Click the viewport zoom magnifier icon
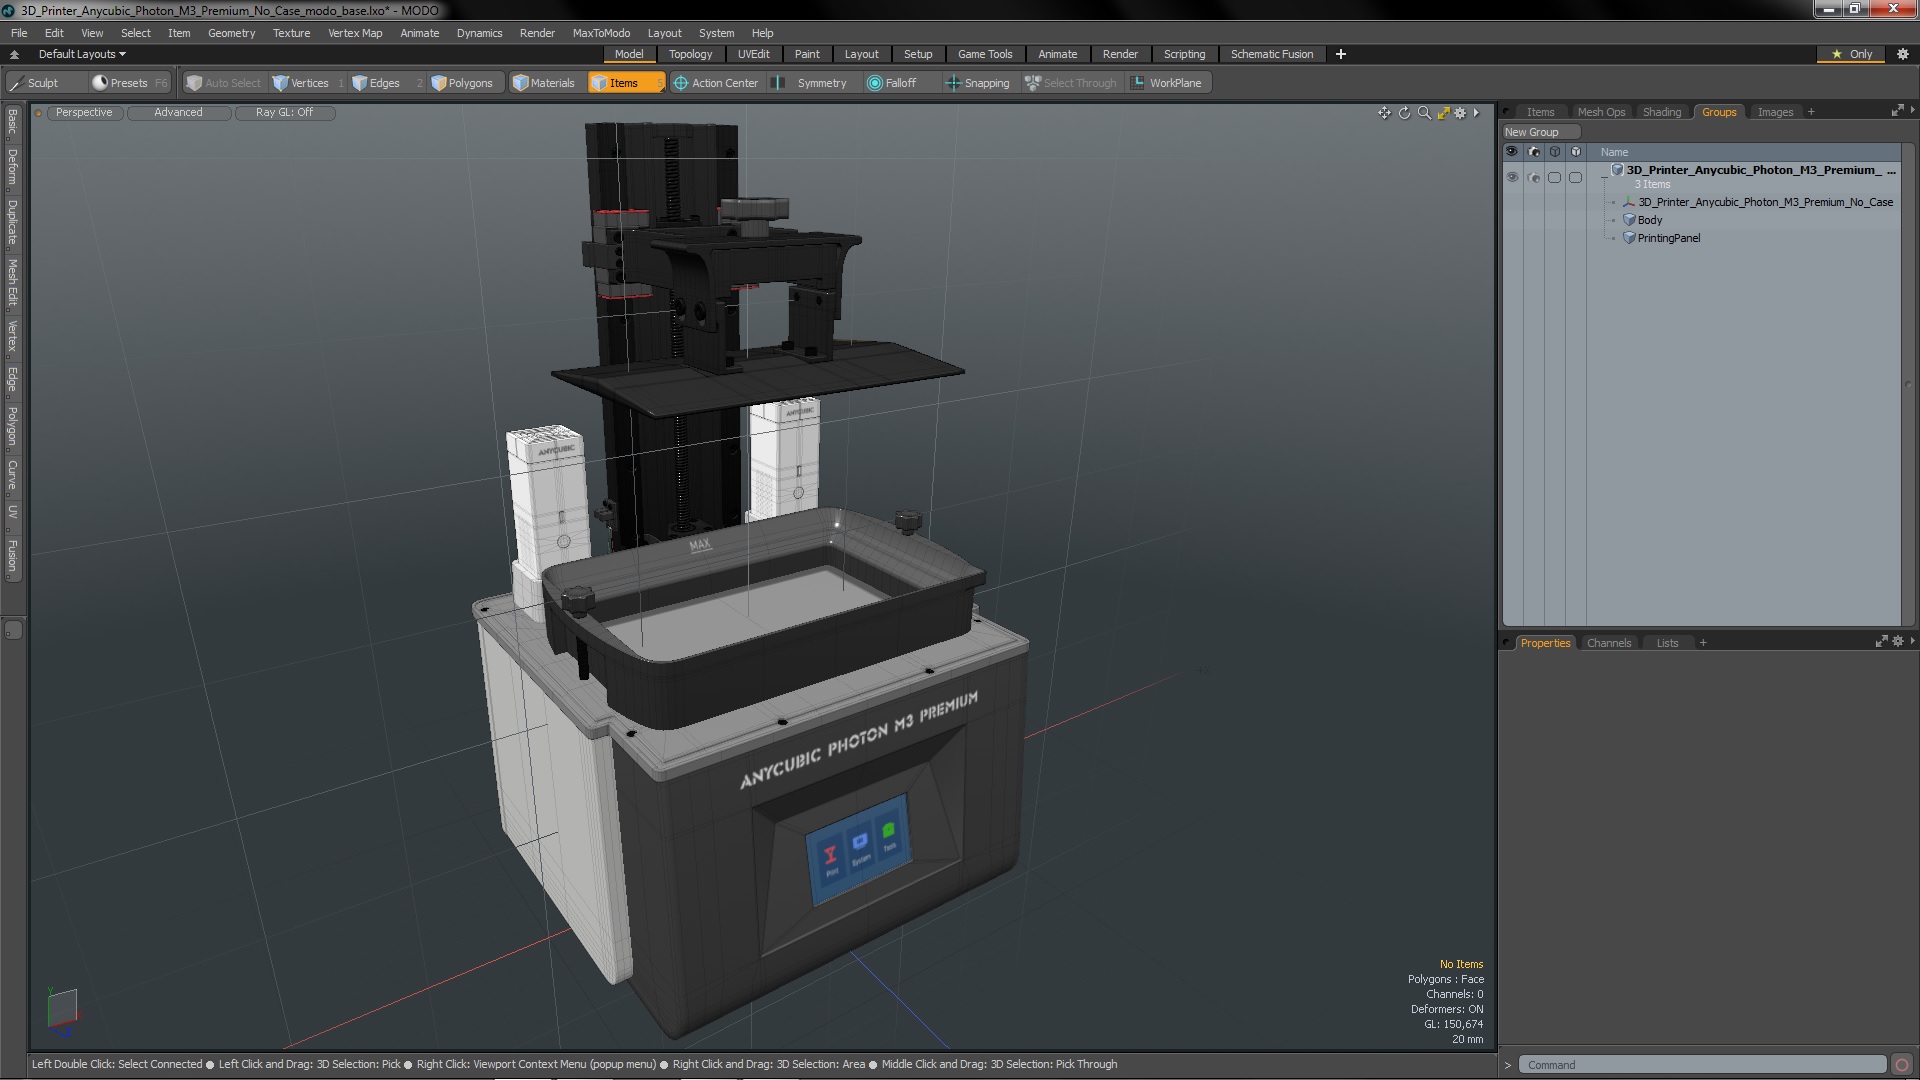Screen dimensions: 1920x1080 [x=1424, y=113]
